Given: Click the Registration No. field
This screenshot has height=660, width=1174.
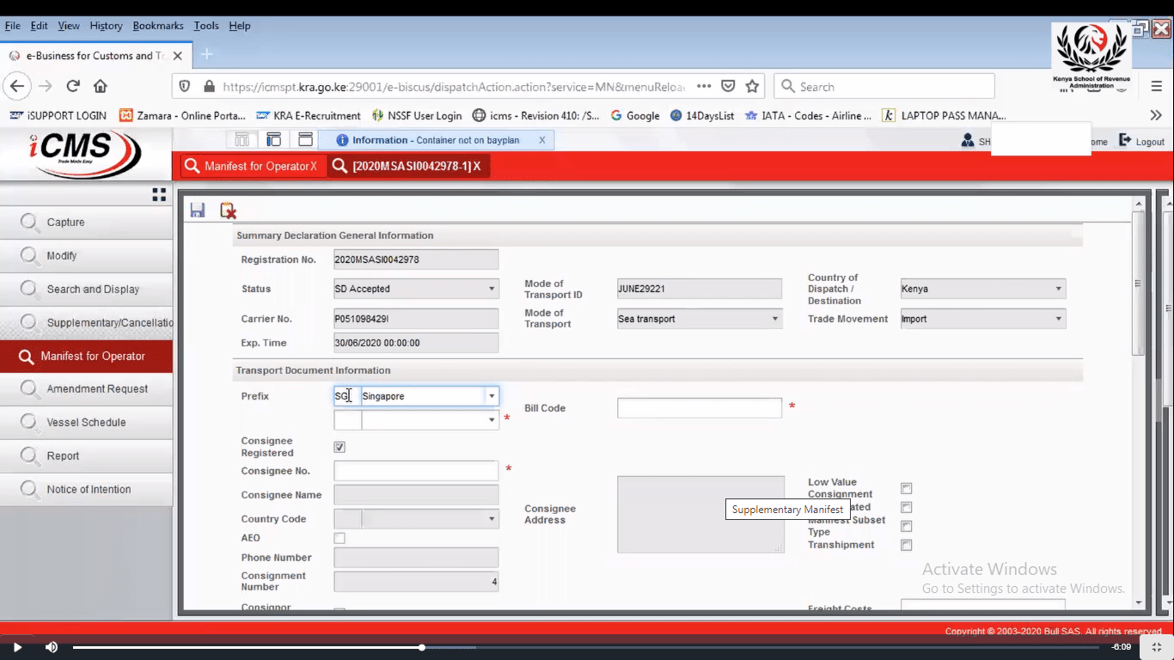Looking at the screenshot, I should point(416,259).
